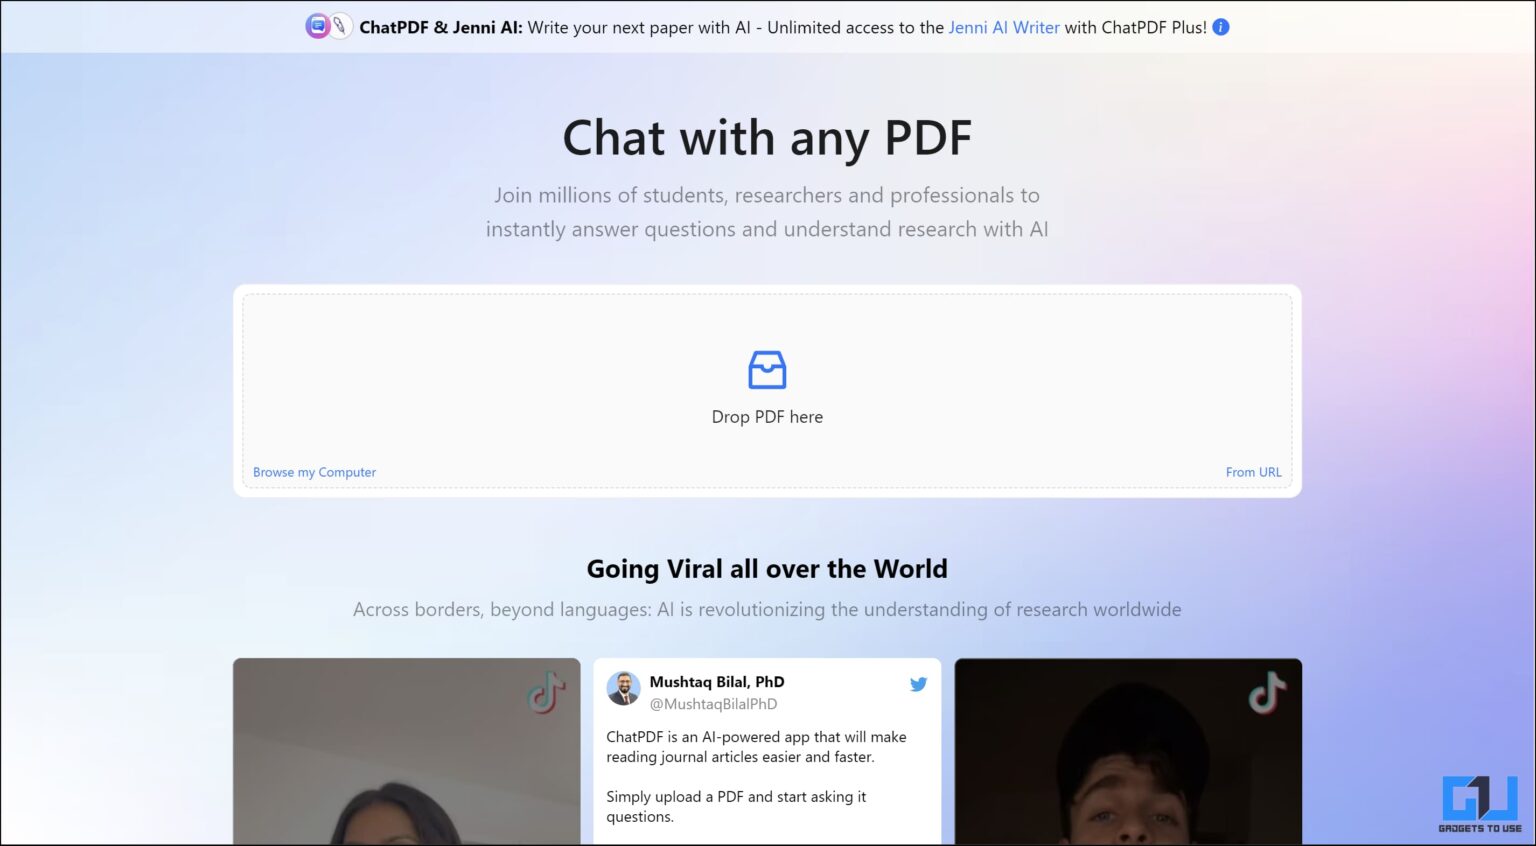The height and width of the screenshot is (846, 1536).
Task: Click the TikTok logo on the right video
Action: click(1268, 692)
